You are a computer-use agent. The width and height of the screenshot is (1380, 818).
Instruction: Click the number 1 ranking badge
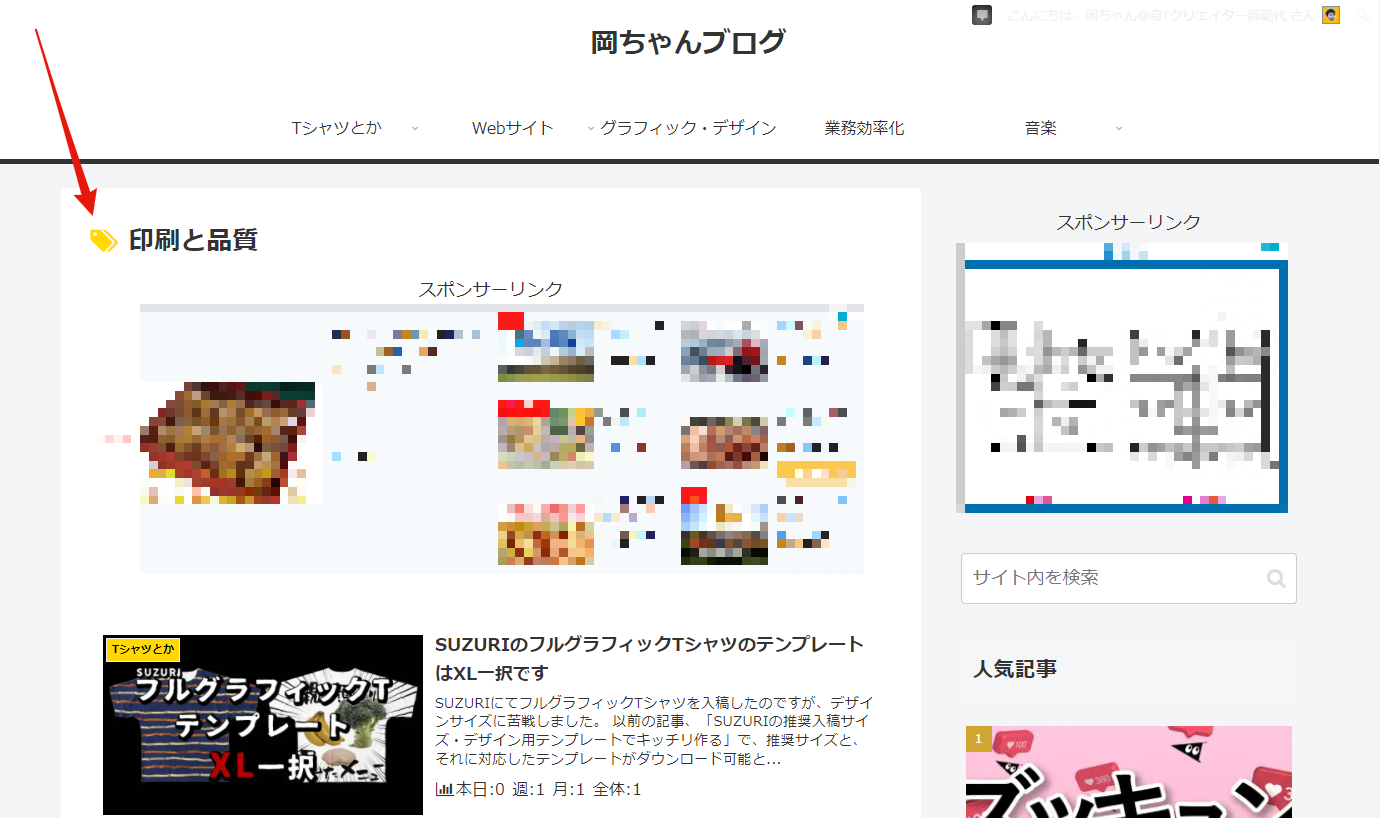coord(978,739)
